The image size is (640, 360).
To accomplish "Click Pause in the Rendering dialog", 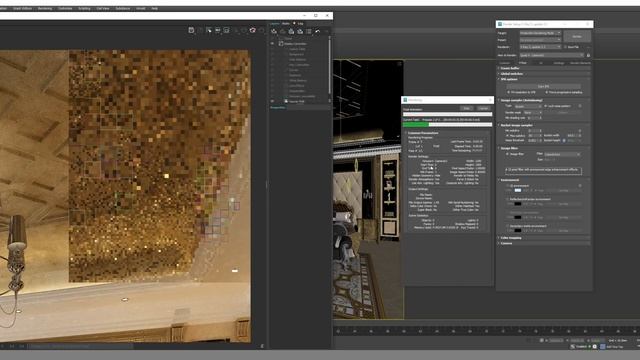I will tap(467, 108).
